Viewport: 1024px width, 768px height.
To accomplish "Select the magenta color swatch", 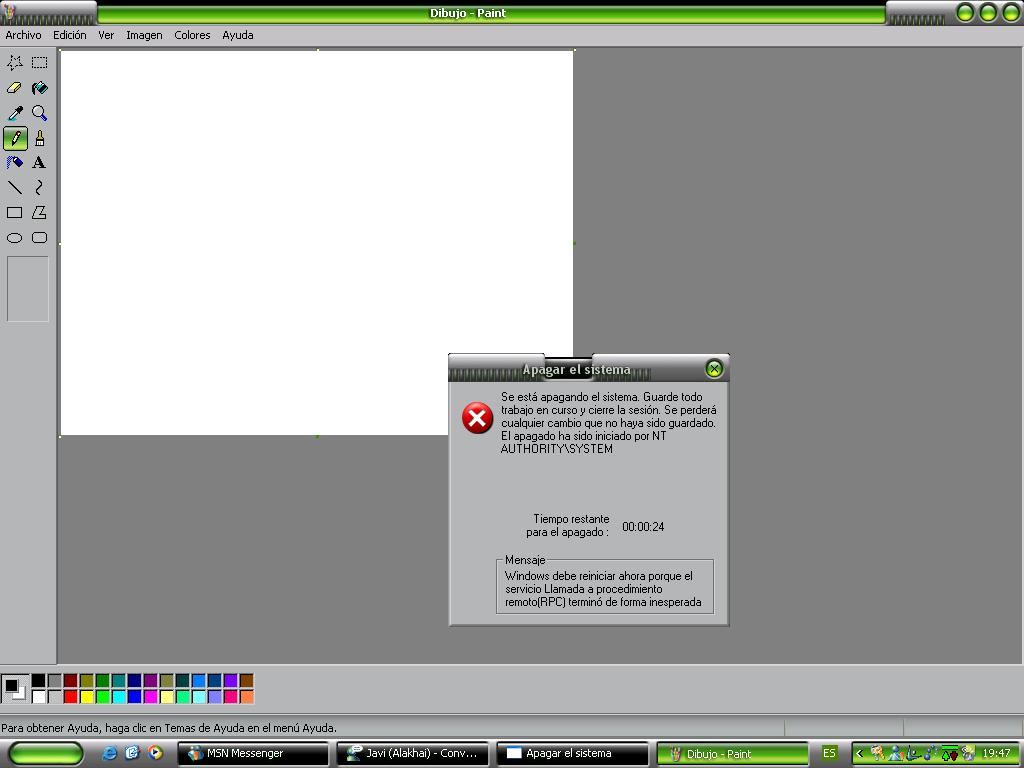I will tap(150, 697).
